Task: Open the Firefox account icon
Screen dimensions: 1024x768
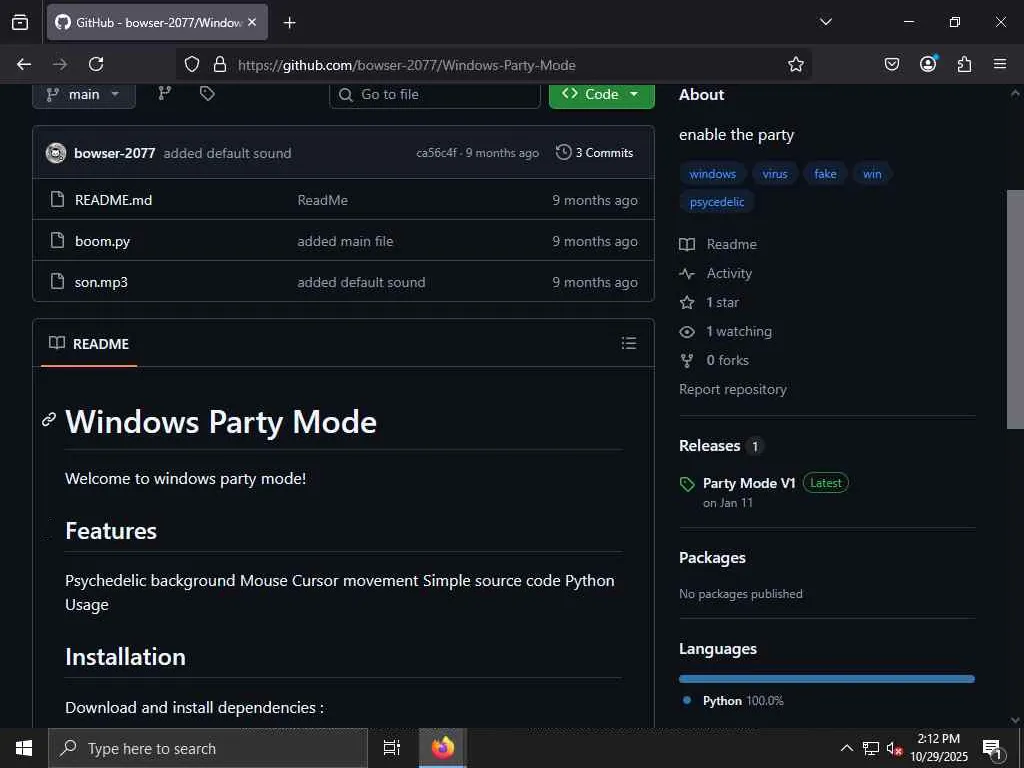Action: pyautogui.click(x=928, y=64)
